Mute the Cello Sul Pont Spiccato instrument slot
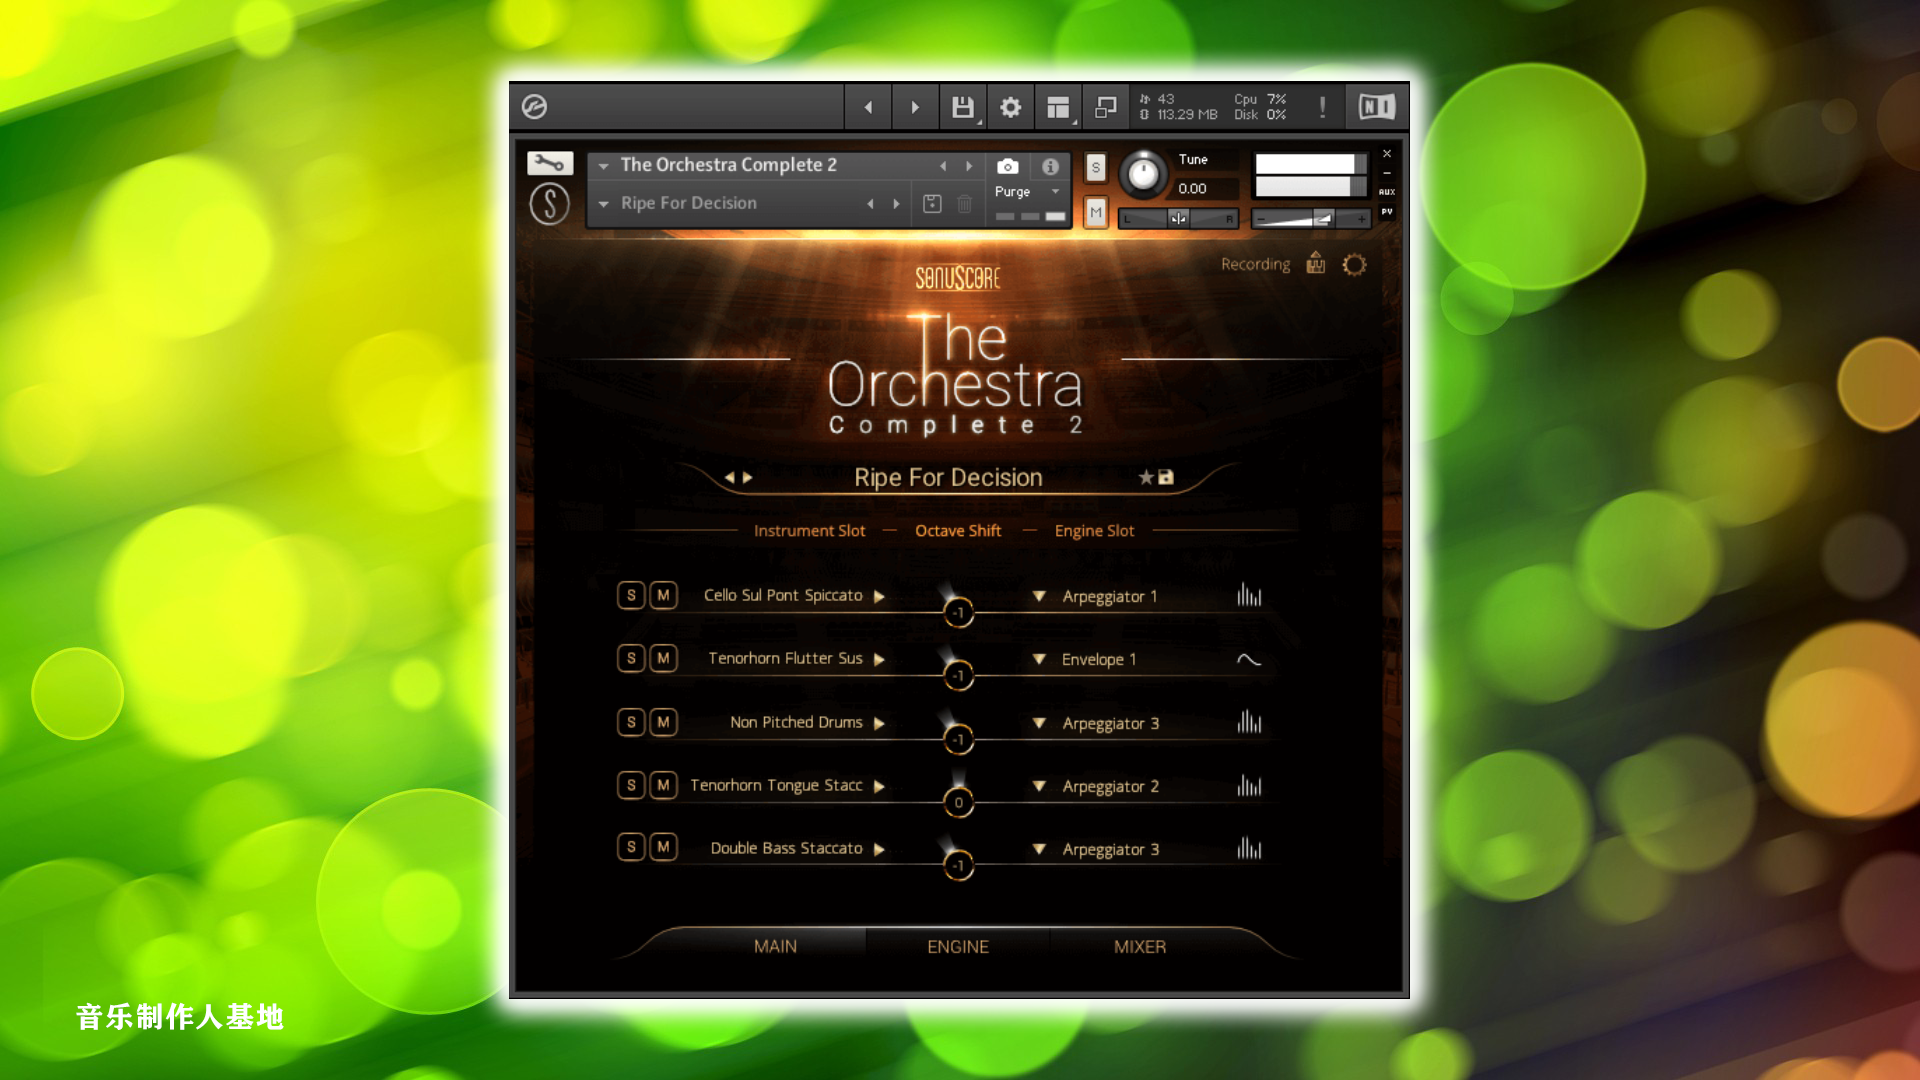Viewport: 1920px width, 1080px height. pos(662,595)
